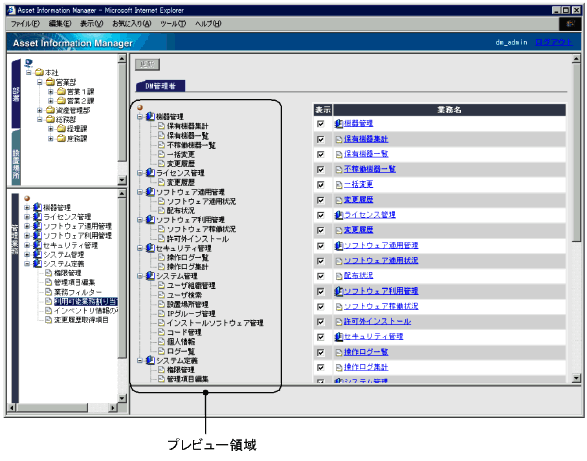Image resolution: width=587 pixels, height=461 pixels.
Task: Uncheck the 表示 checkbox for 配布状況
Action: [x=320, y=276]
